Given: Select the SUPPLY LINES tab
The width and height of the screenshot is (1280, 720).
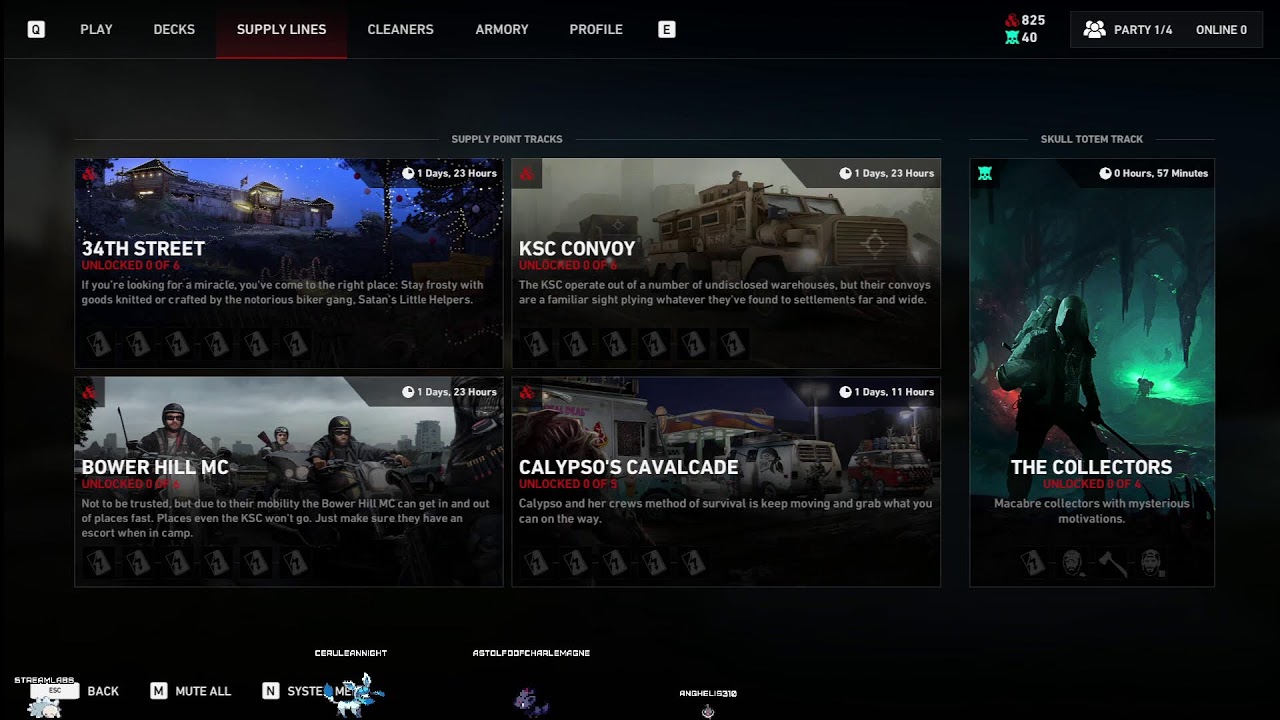Looking at the screenshot, I should click(x=281, y=30).
